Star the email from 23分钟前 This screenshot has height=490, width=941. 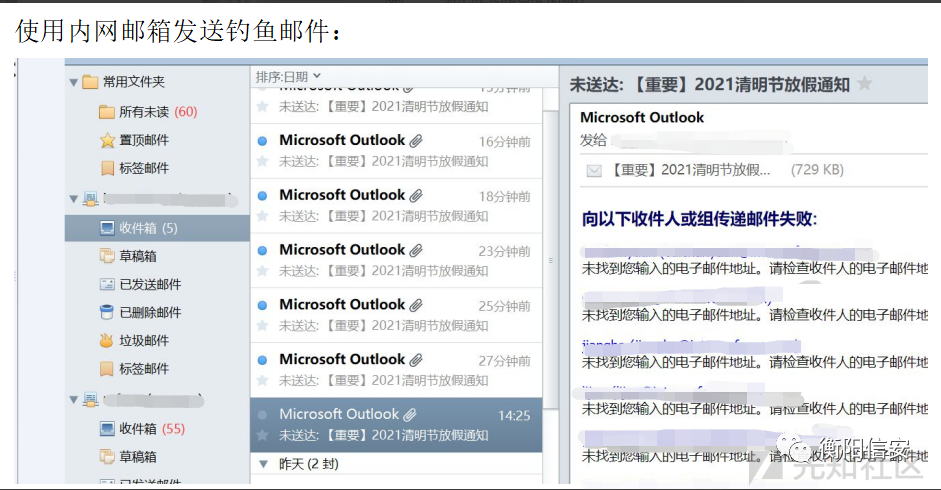[x=262, y=270]
